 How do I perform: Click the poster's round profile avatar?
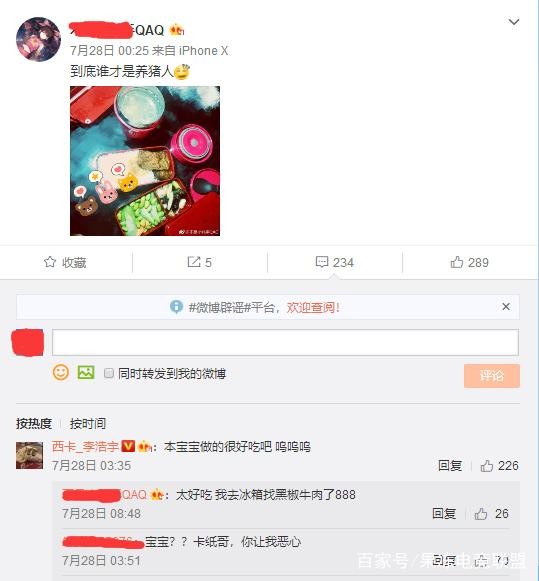point(39,39)
